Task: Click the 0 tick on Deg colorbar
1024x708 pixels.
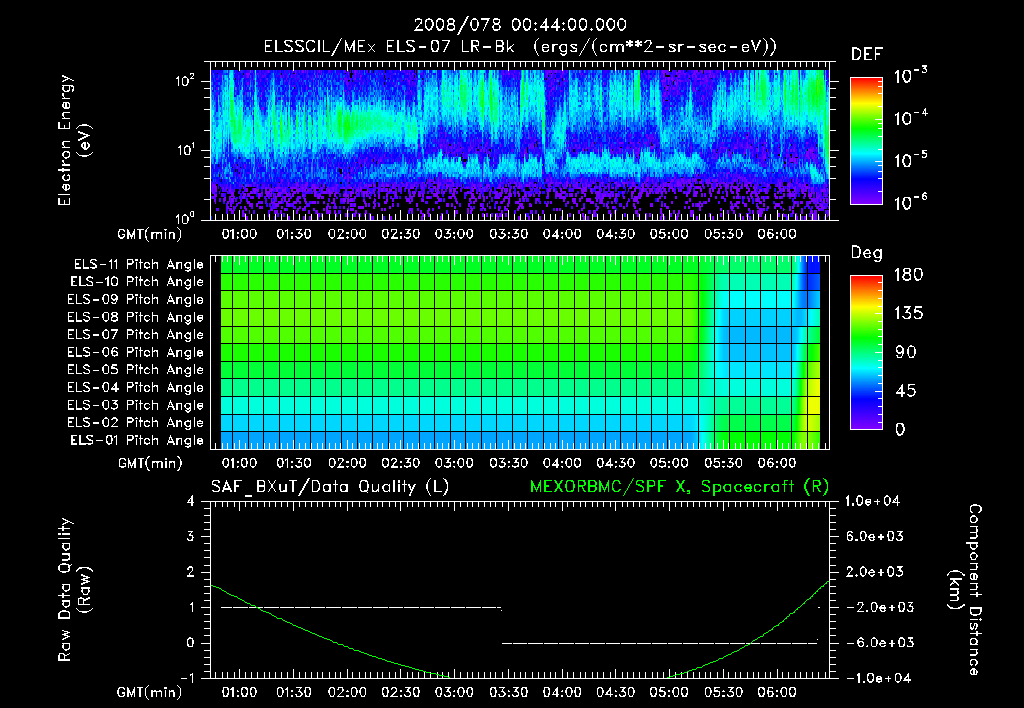Action: [x=900, y=429]
